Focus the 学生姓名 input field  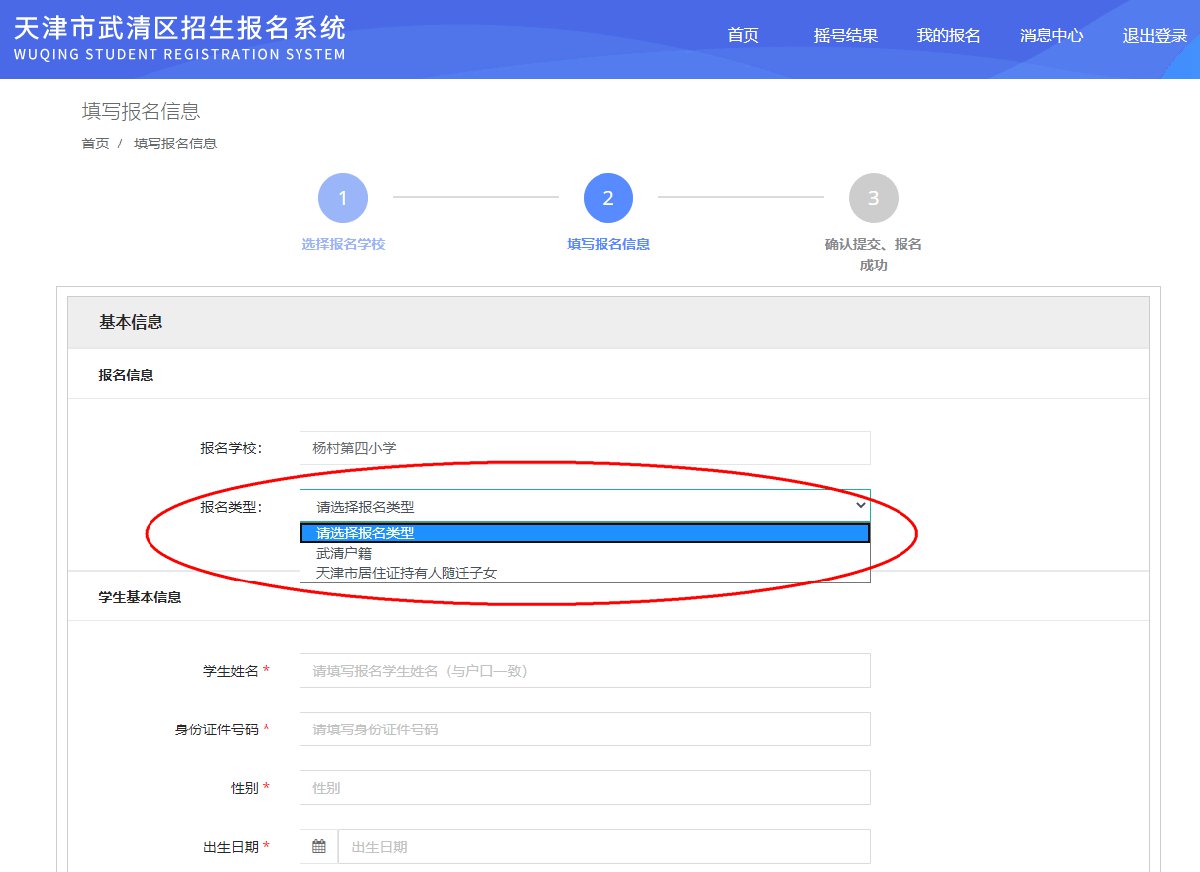click(x=584, y=671)
